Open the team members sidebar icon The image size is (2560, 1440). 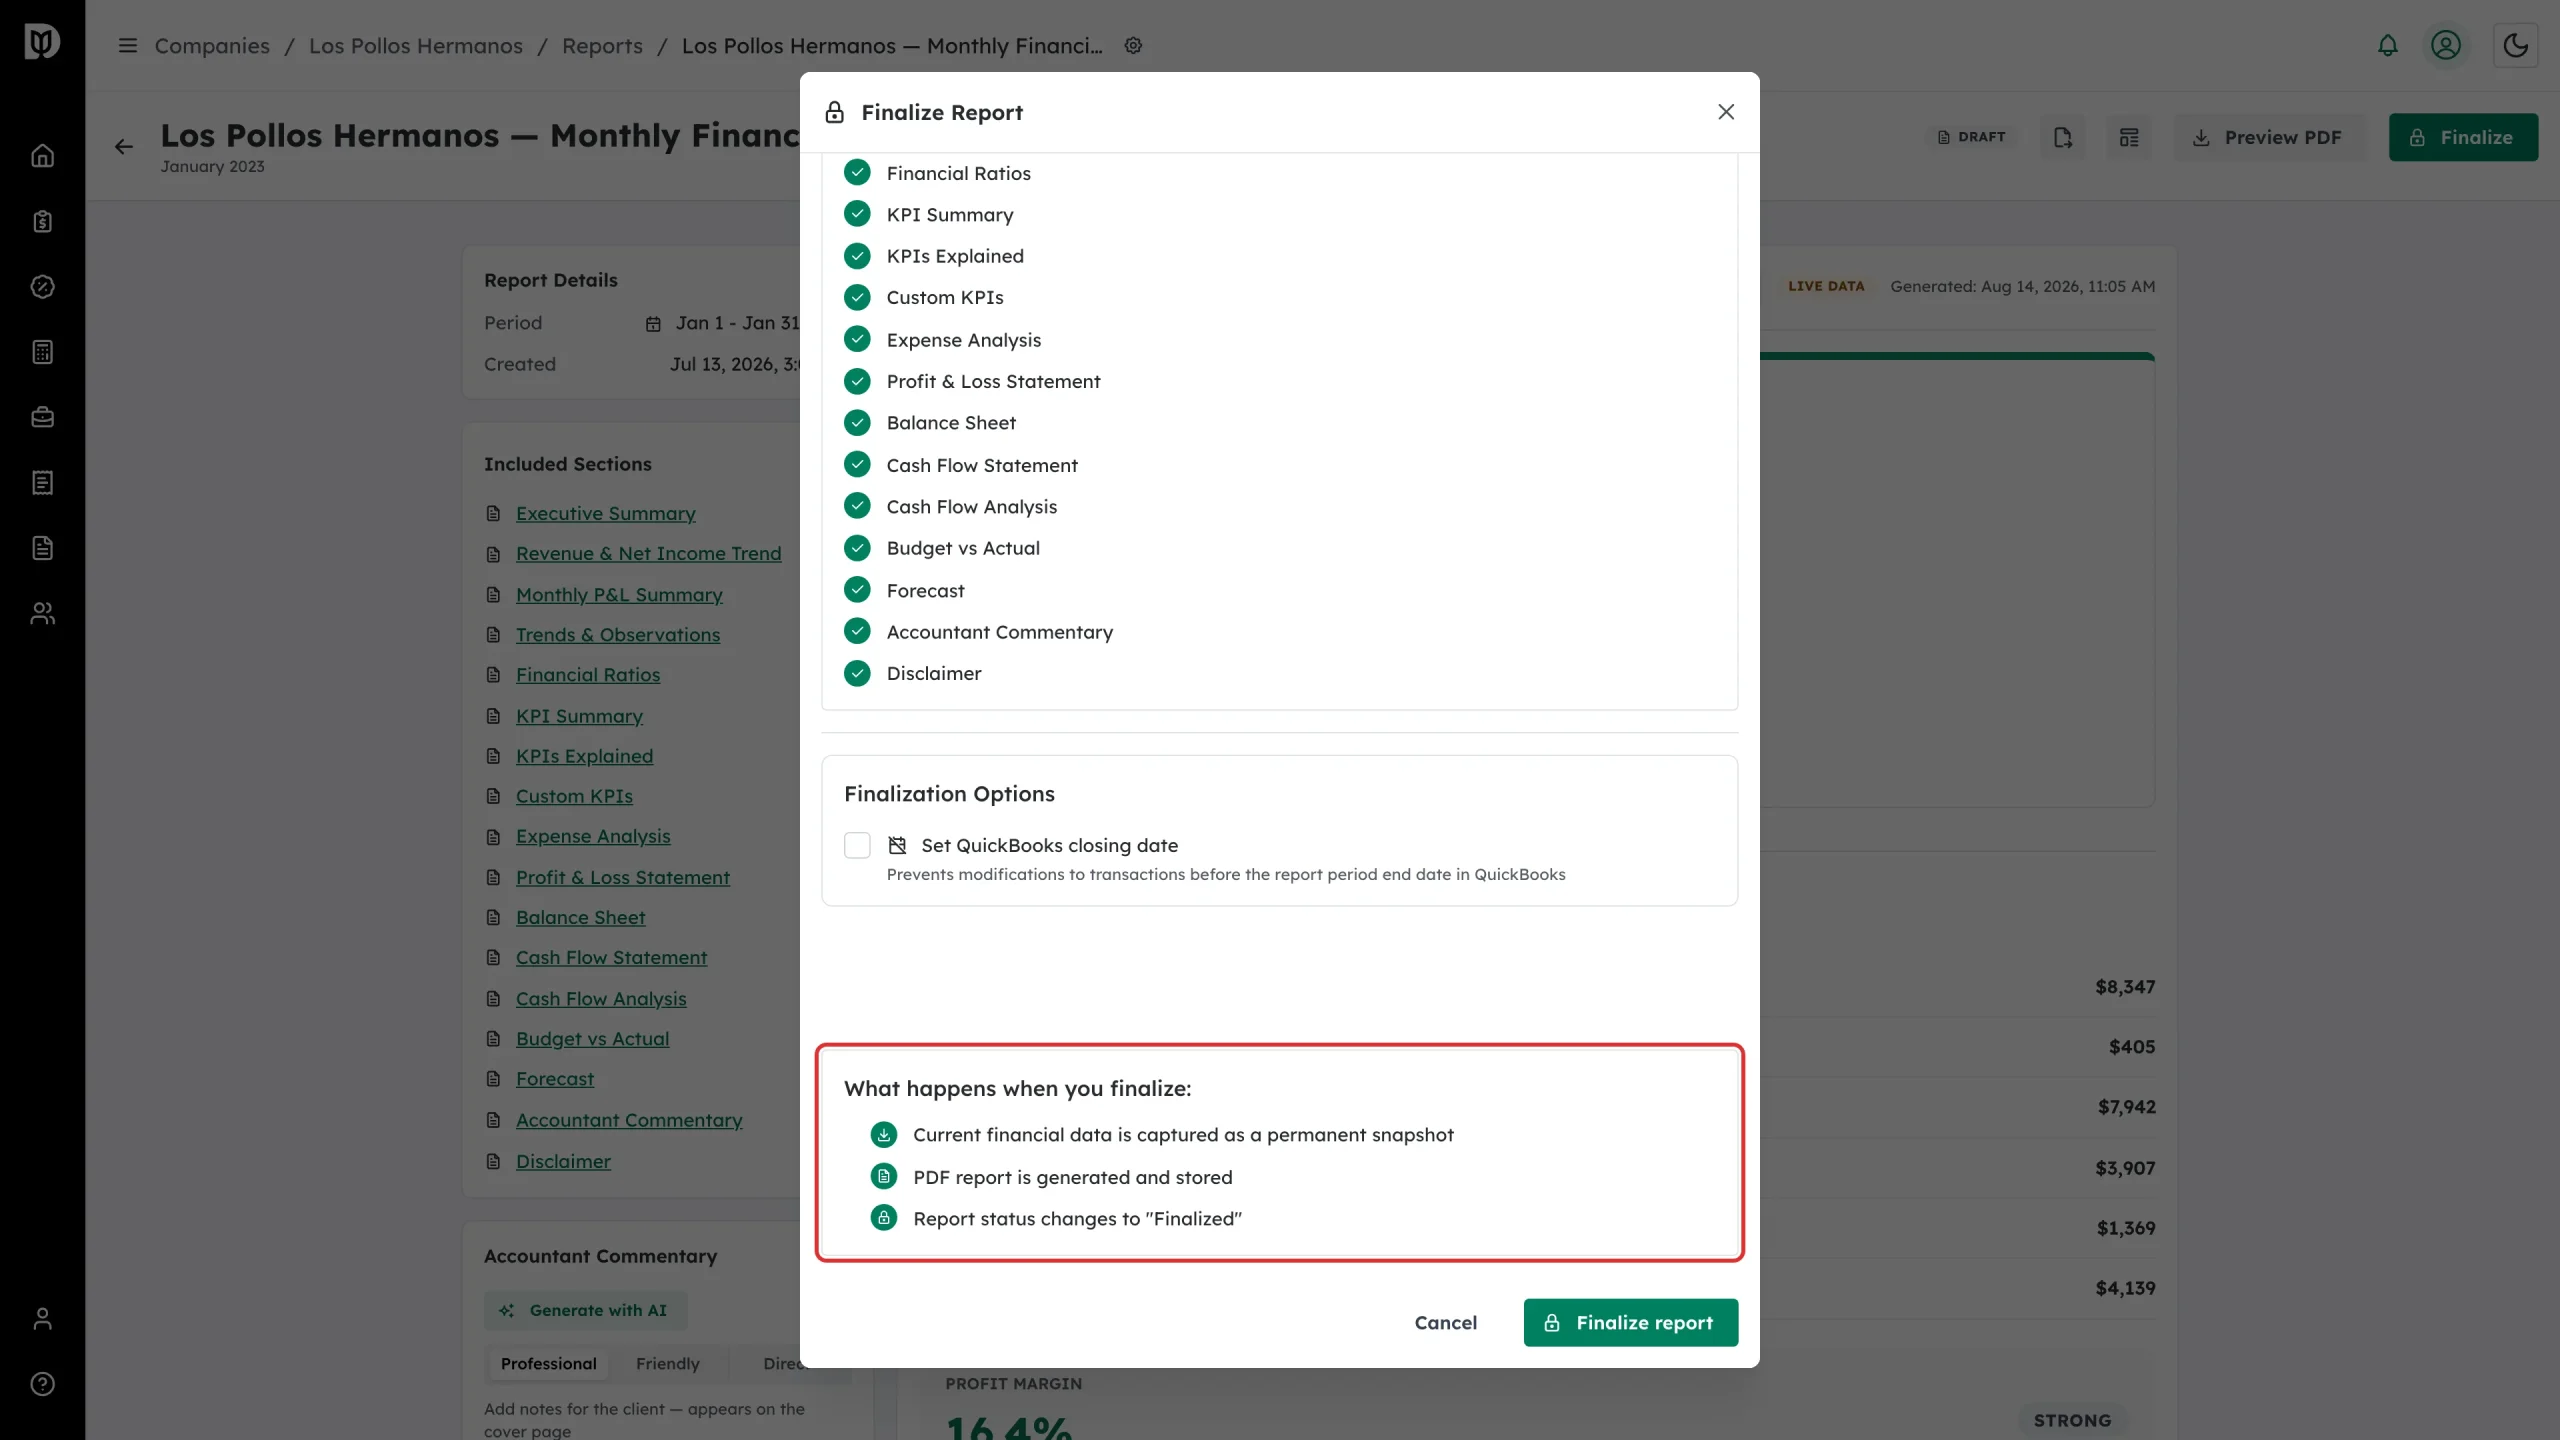pos(42,613)
